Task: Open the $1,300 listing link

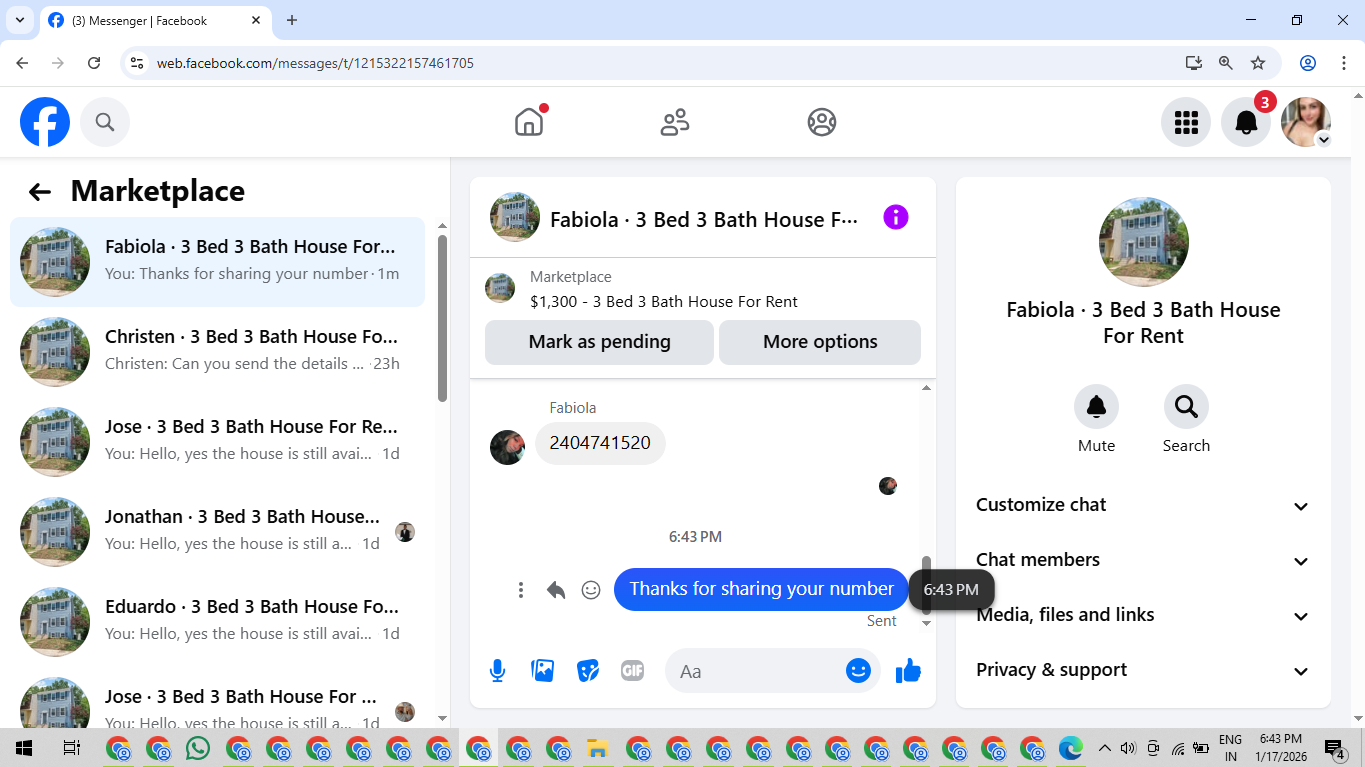Action: 664,301
